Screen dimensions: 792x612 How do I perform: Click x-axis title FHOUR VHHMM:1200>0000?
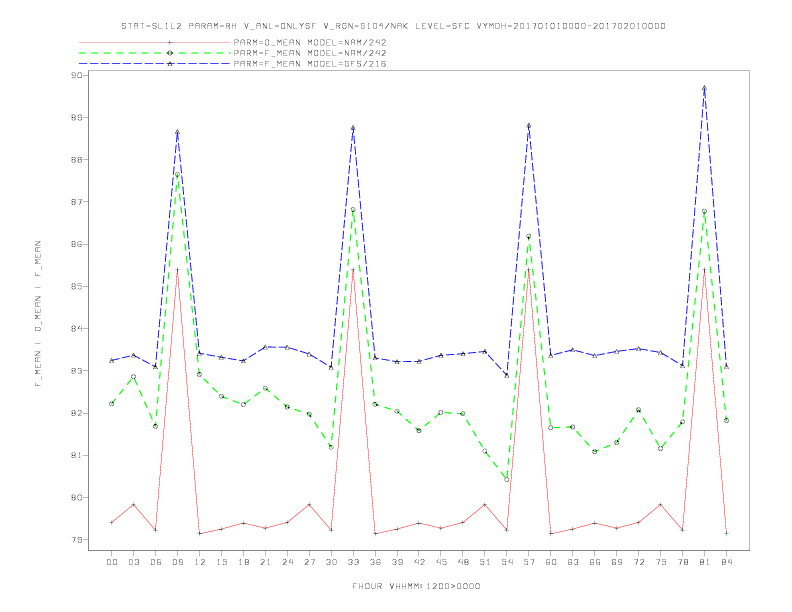point(416,586)
